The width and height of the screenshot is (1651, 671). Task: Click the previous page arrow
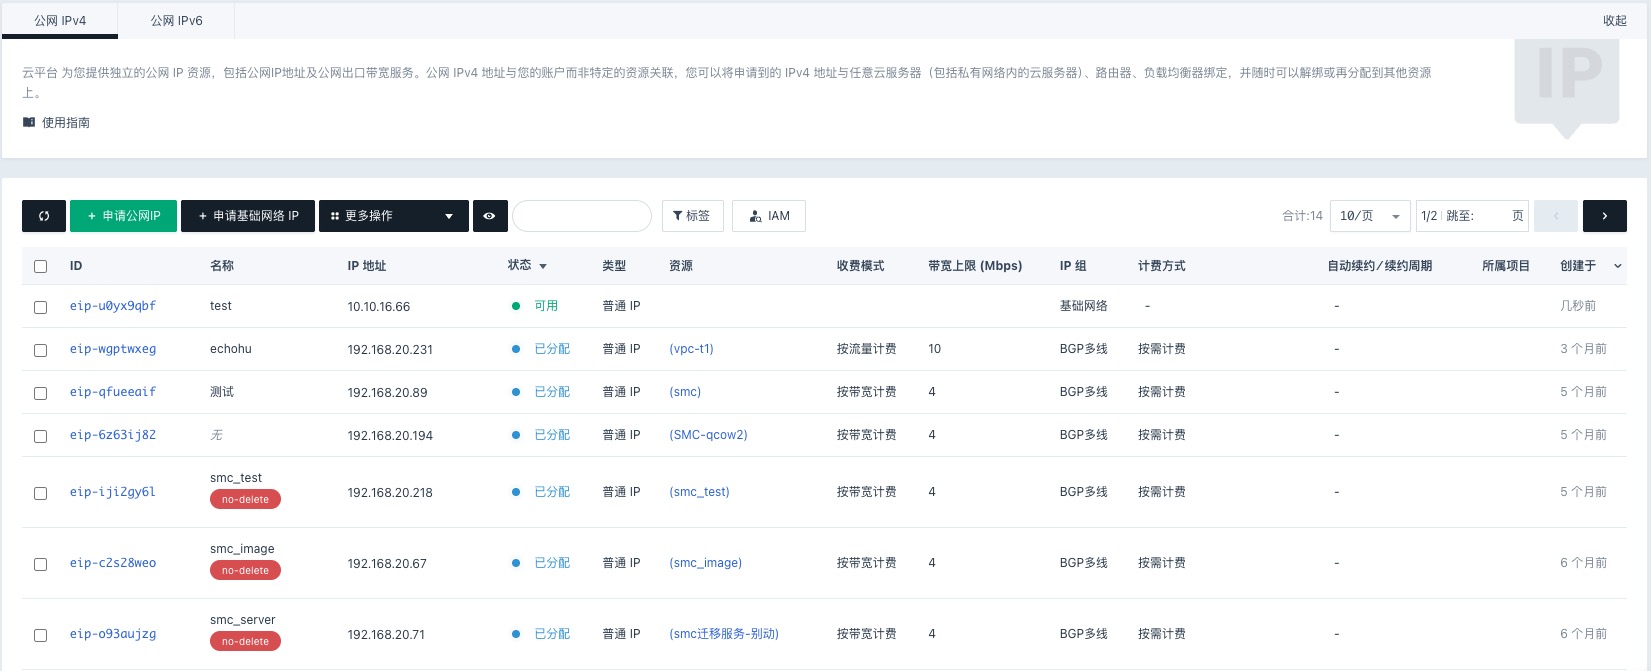1555,216
